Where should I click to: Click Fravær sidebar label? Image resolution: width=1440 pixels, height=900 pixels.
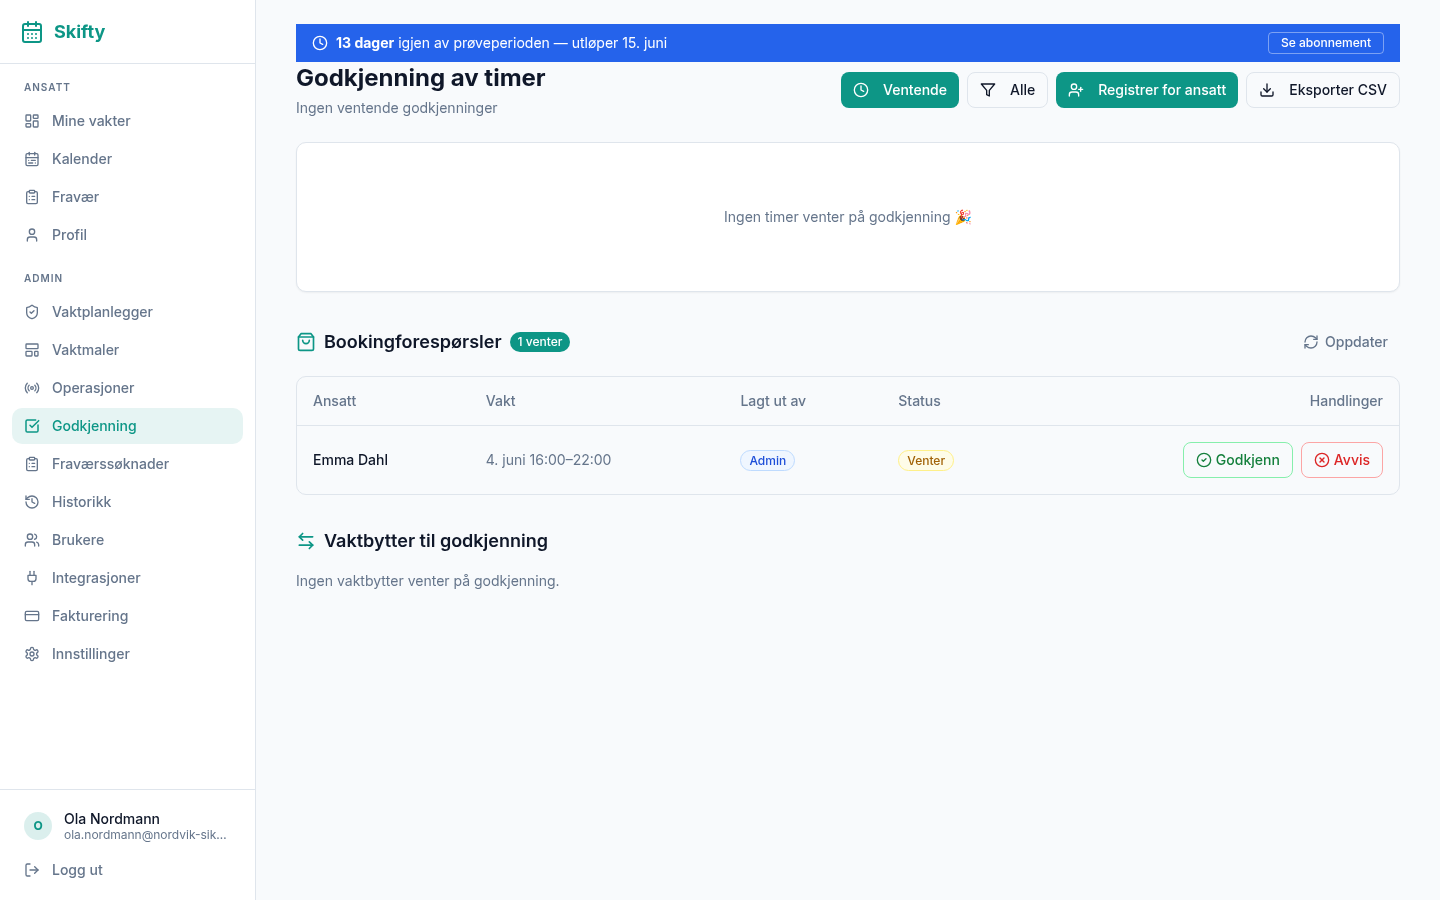75,197
